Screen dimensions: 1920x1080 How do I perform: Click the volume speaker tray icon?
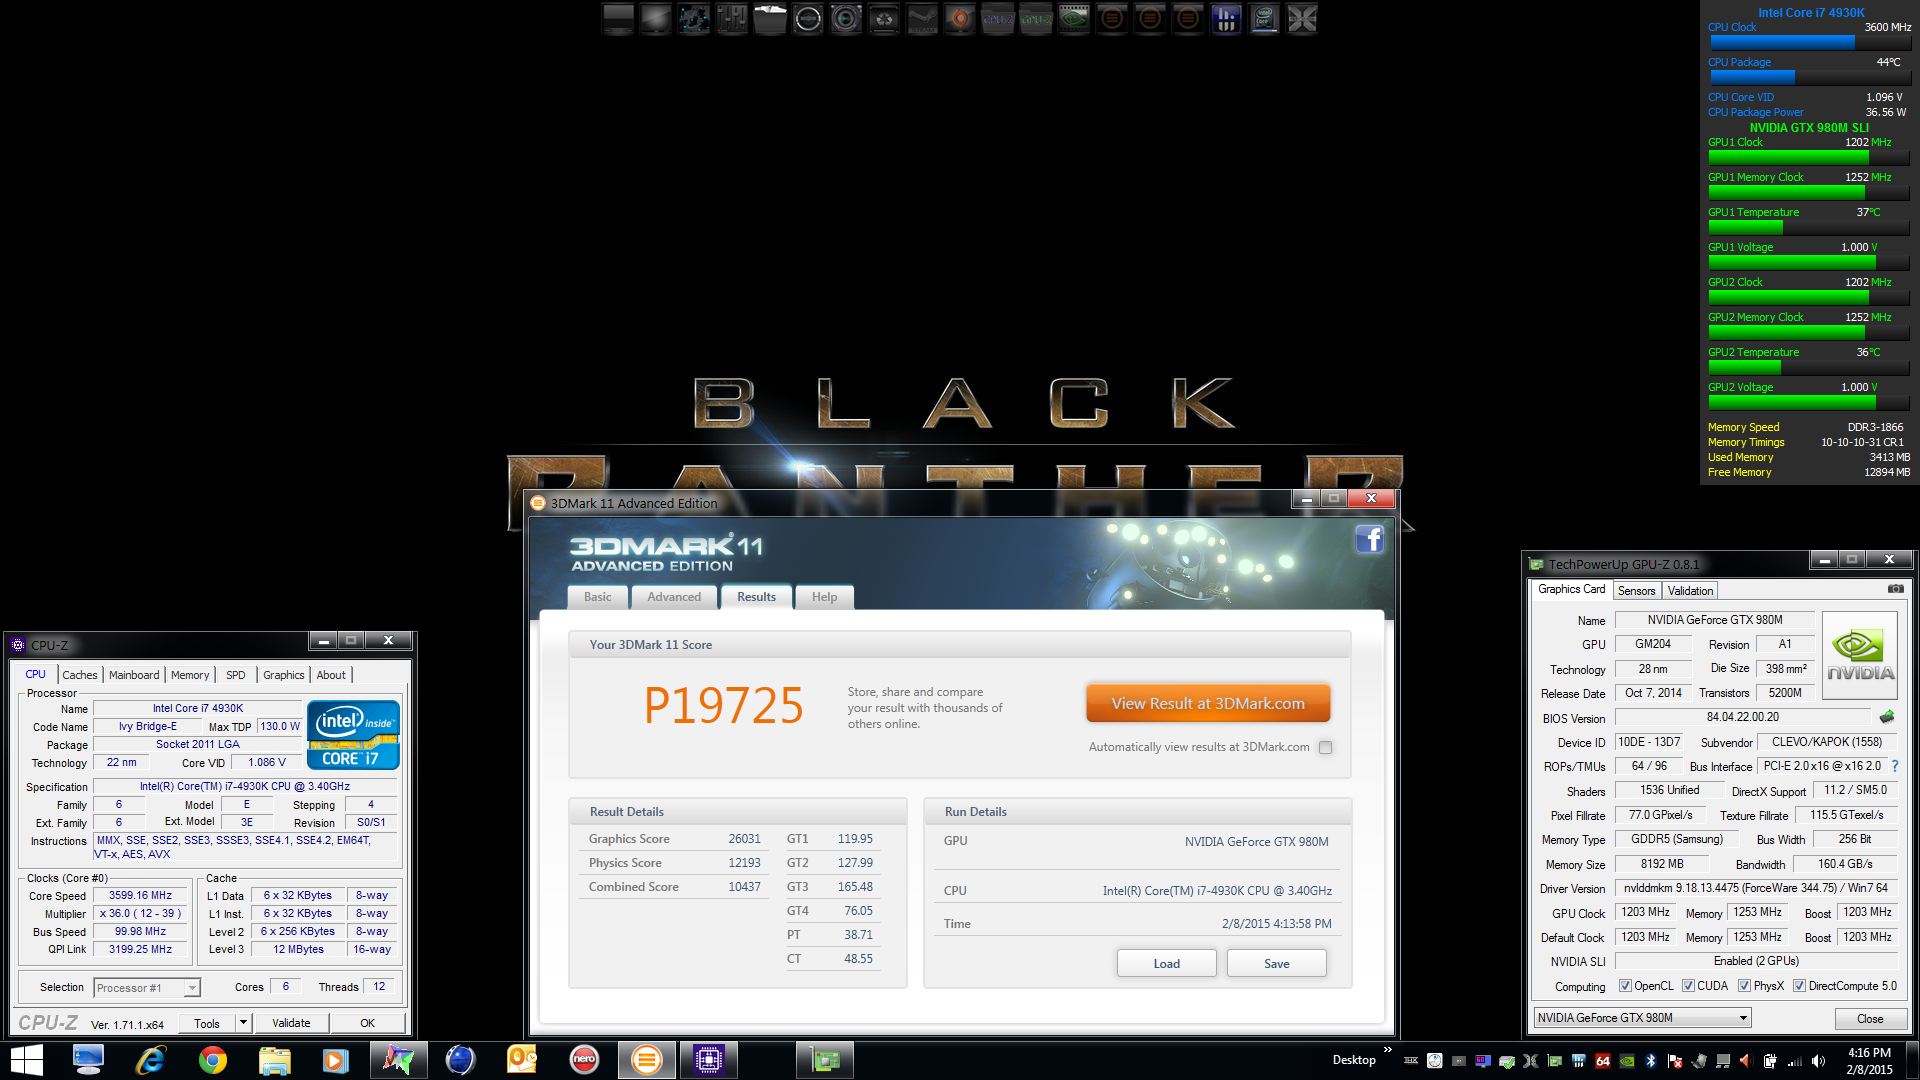pos(1818,1061)
